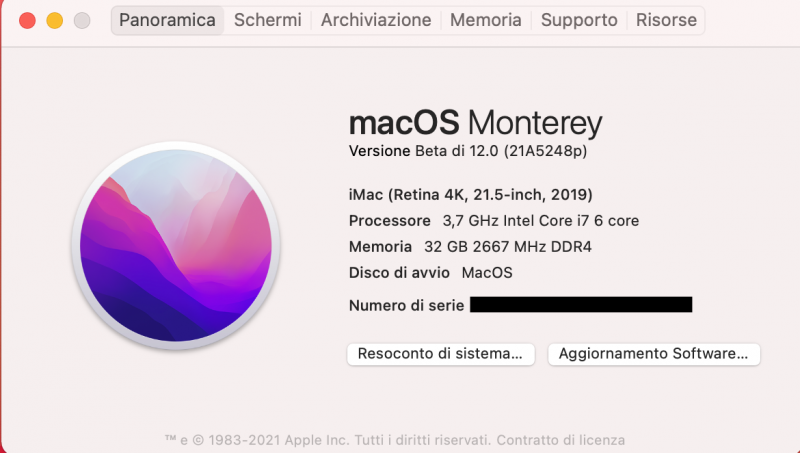The width and height of the screenshot is (800, 453).
Task: Click the macOS Monterey title
Action: pyautogui.click(x=475, y=123)
